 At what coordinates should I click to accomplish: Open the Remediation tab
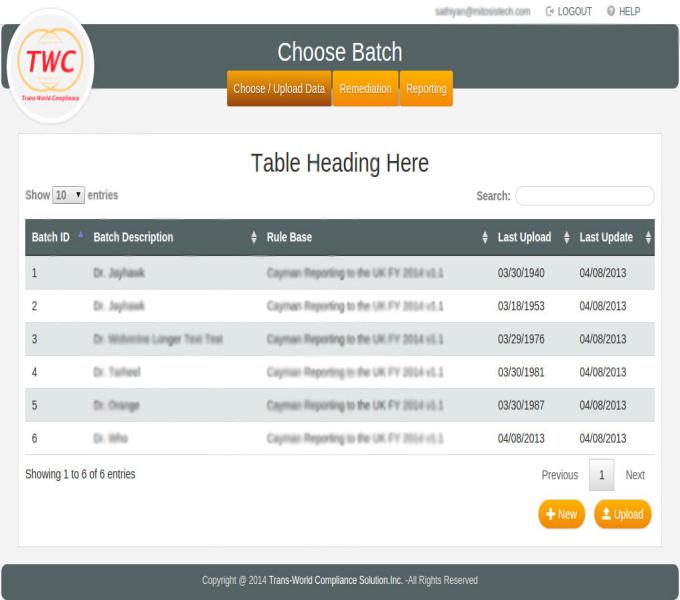[x=365, y=89]
